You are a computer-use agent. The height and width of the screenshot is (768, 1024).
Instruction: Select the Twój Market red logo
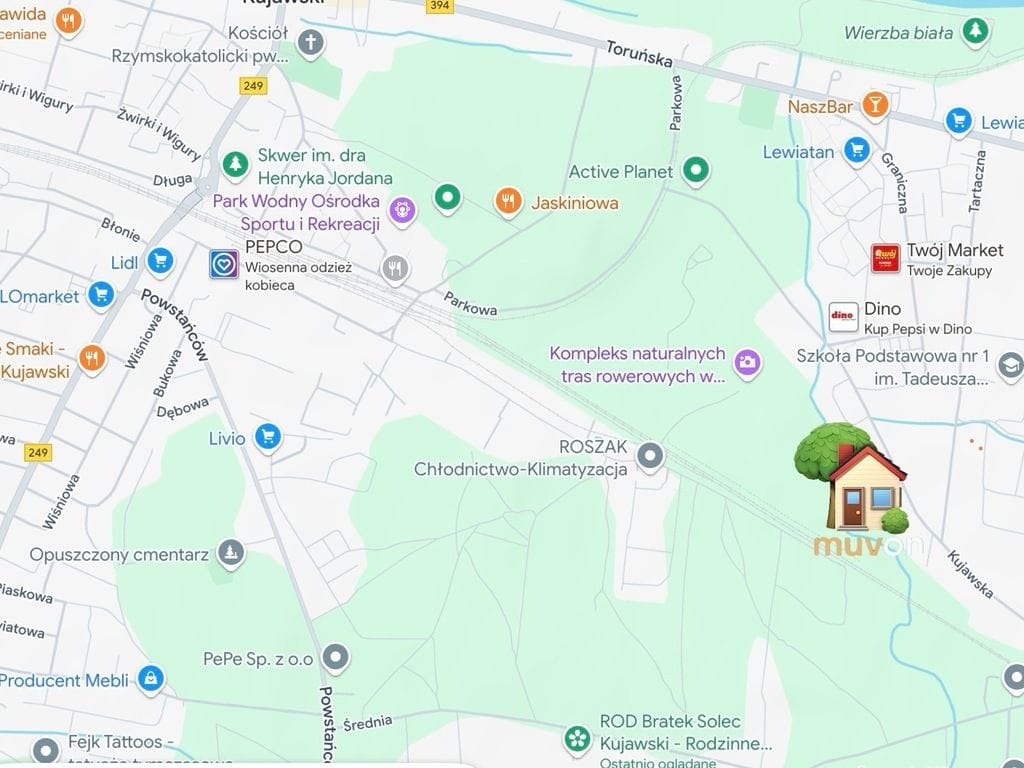(886, 259)
